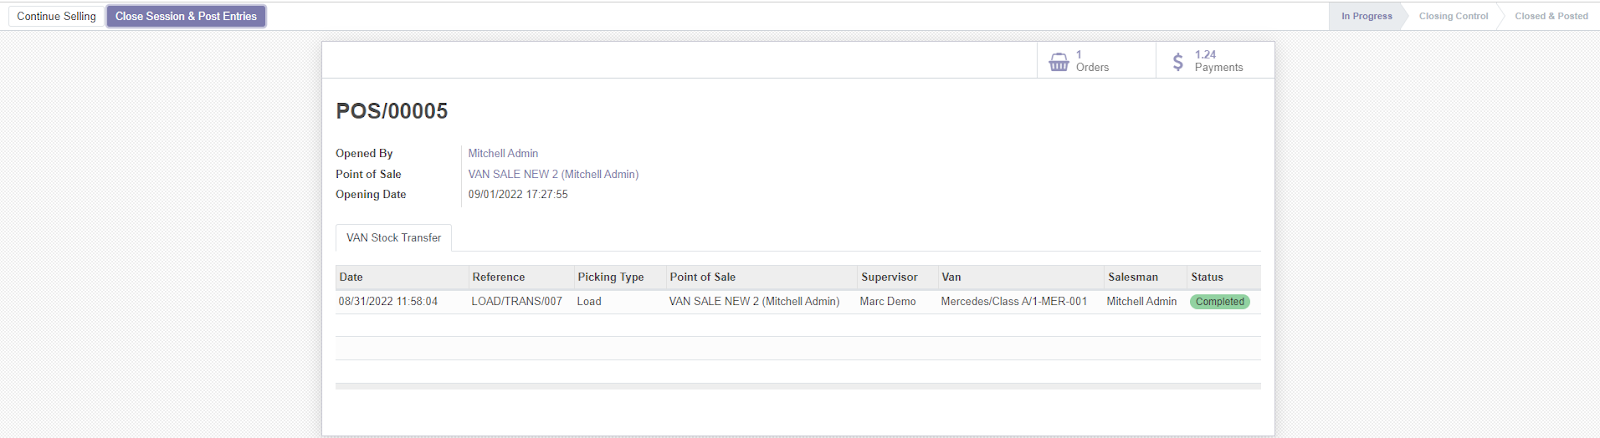Sort by Salesman column header
The image size is (1600, 438).
point(1132,277)
